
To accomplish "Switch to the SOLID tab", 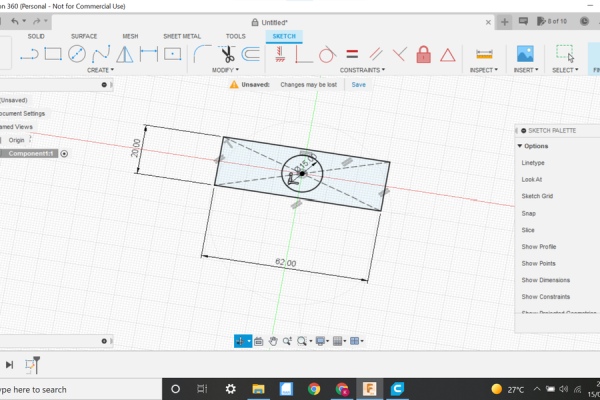I will click(36, 36).
